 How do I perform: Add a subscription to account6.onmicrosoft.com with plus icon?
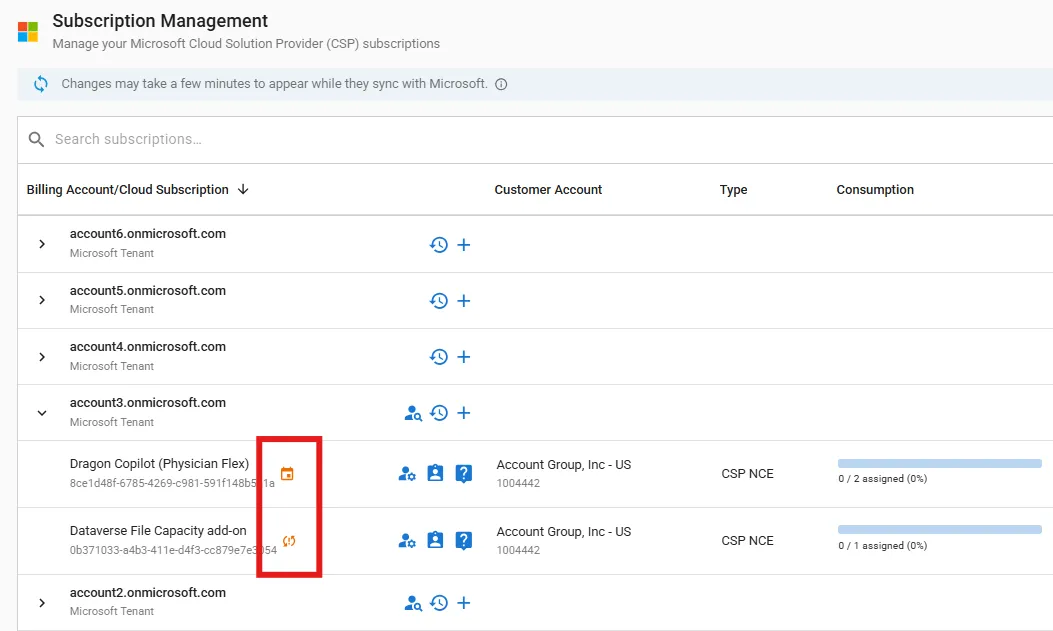463,245
